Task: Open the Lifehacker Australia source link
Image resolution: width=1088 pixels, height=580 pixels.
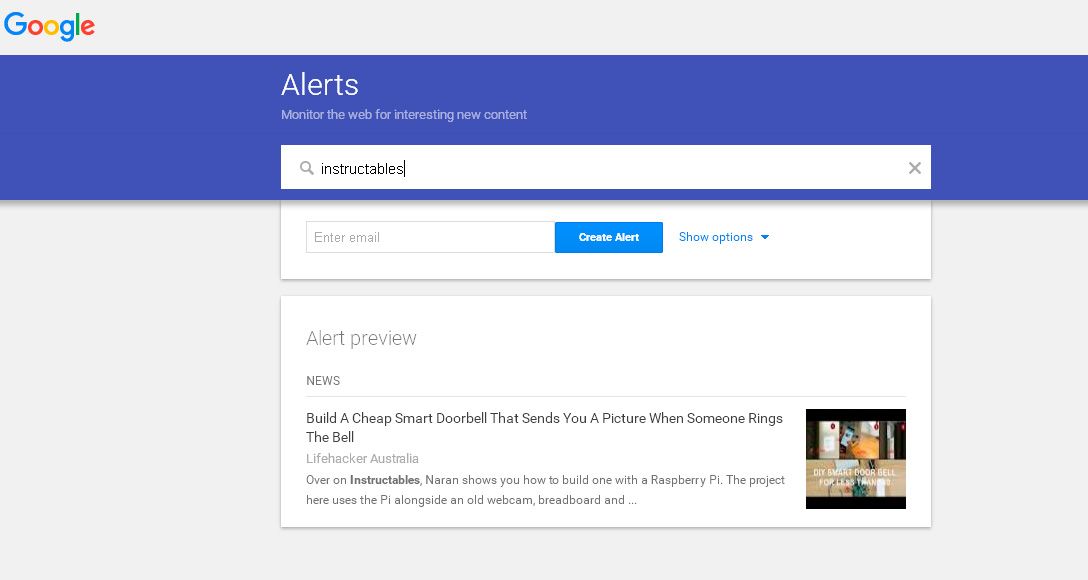Action: point(362,458)
